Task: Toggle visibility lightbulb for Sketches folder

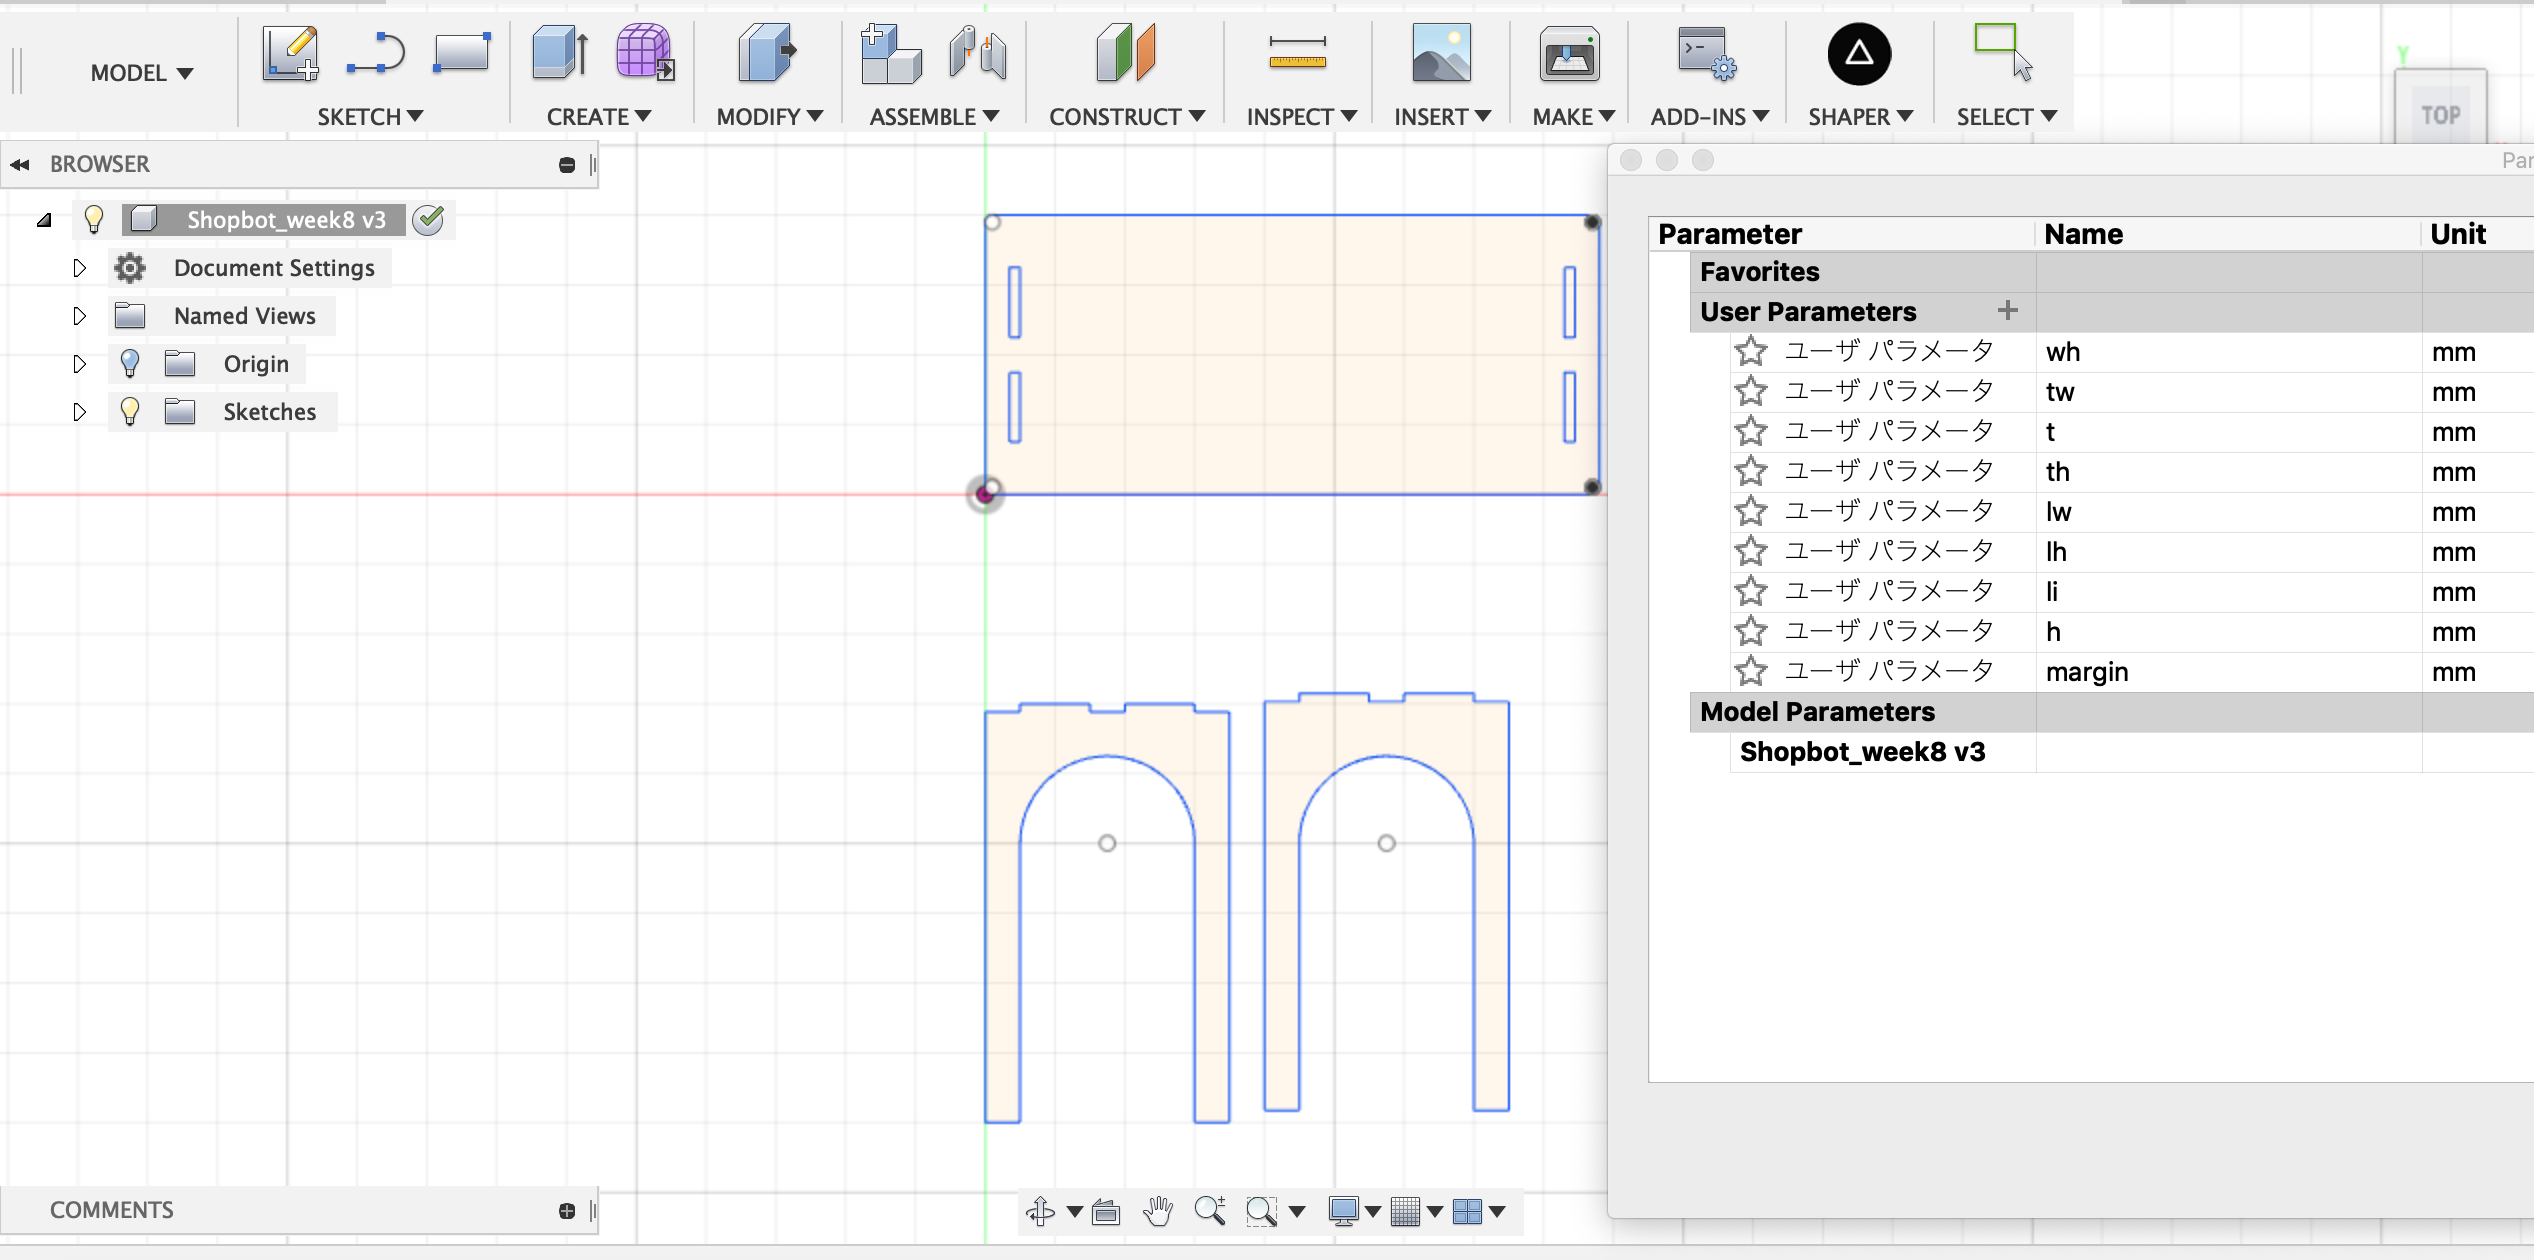Action: coord(130,411)
